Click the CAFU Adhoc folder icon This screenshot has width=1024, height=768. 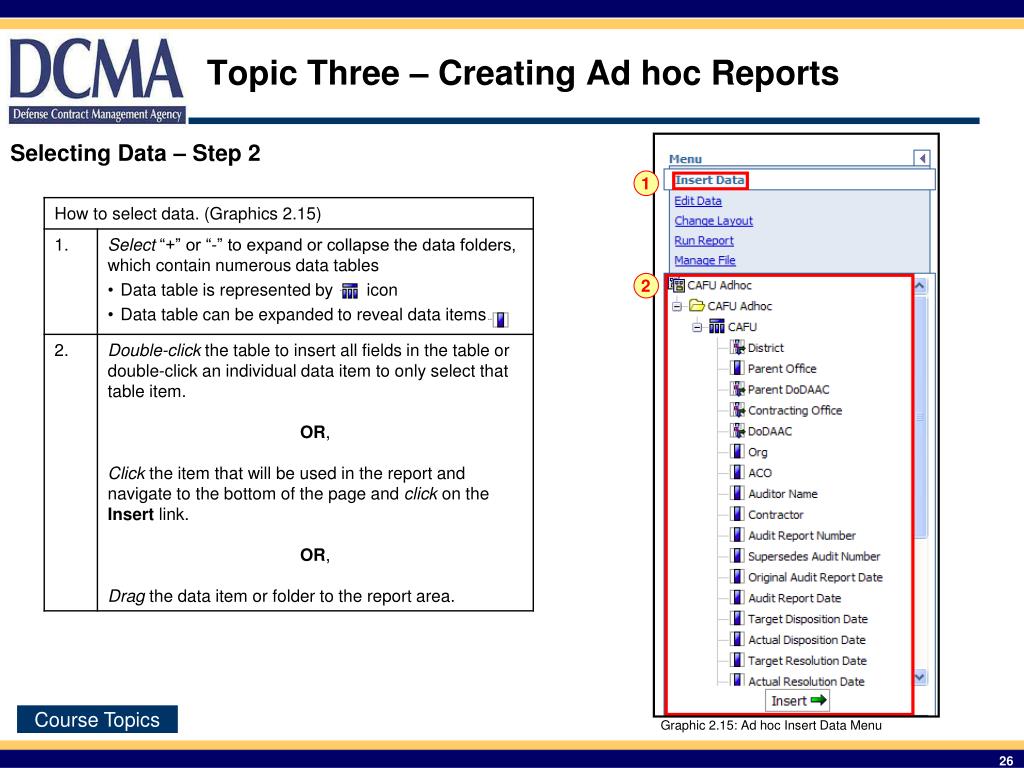(697, 306)
